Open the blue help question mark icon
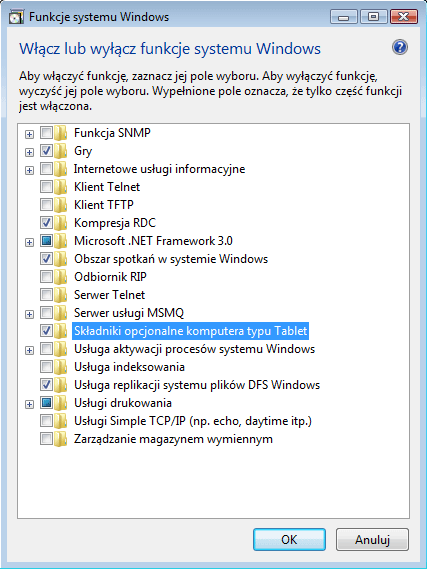 tap(400, 48)
